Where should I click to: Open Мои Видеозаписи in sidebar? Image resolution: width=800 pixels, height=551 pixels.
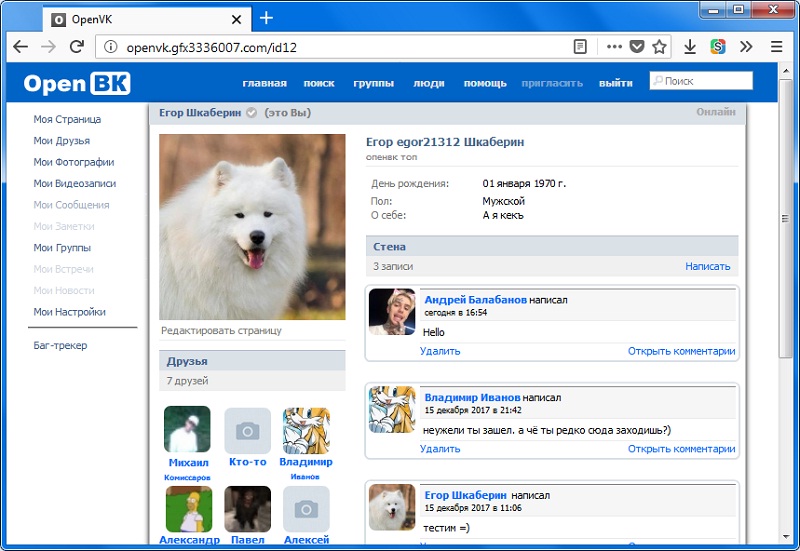pyautogui.click(x=74, y=183)
